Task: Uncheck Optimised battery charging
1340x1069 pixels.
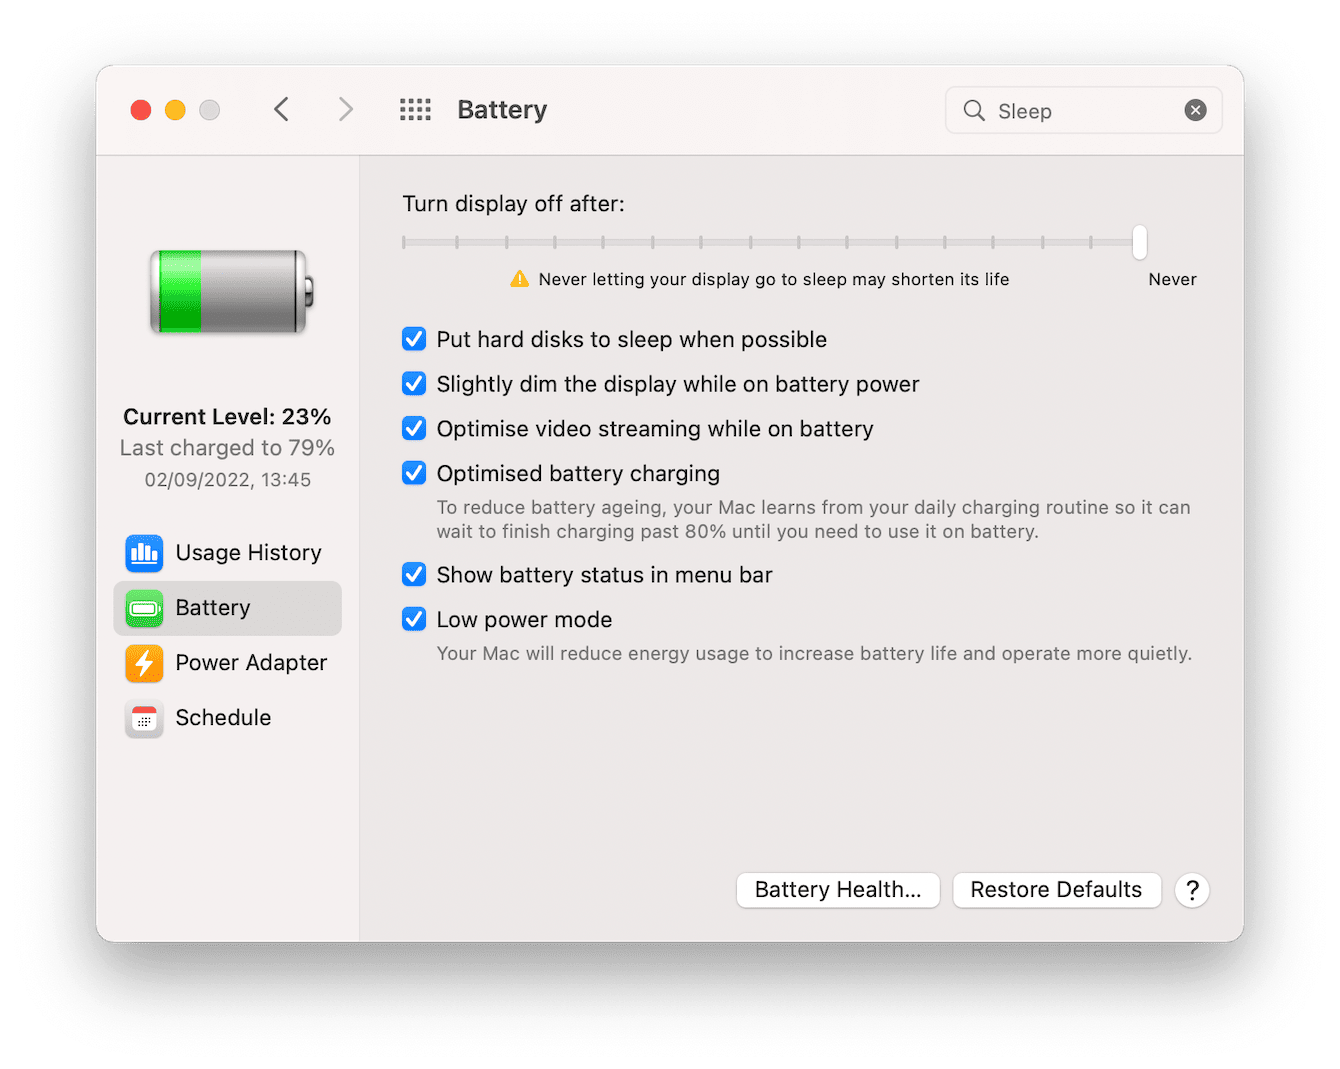Action: [x=413, y=473]
